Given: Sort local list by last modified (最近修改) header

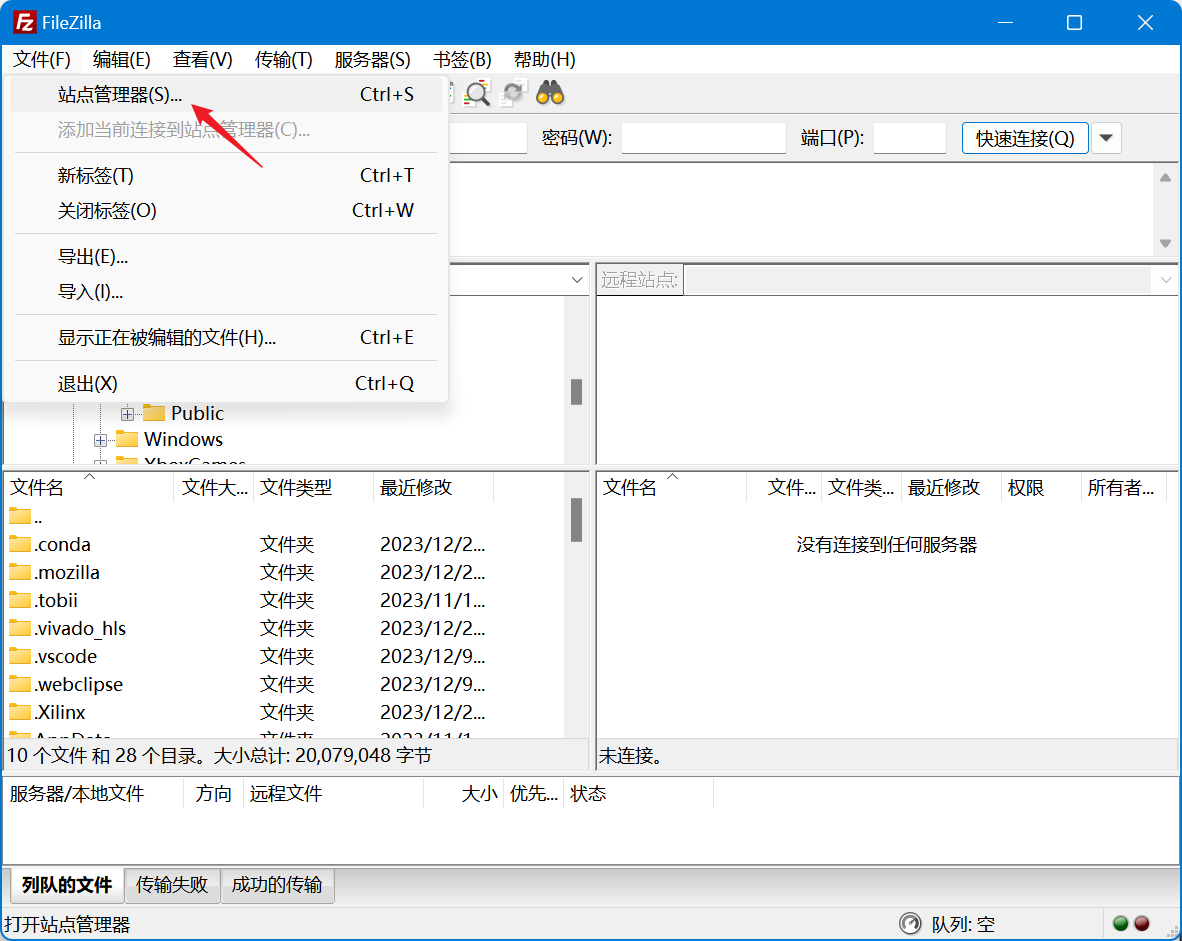Looking at the screenshot, I should 433,487.
